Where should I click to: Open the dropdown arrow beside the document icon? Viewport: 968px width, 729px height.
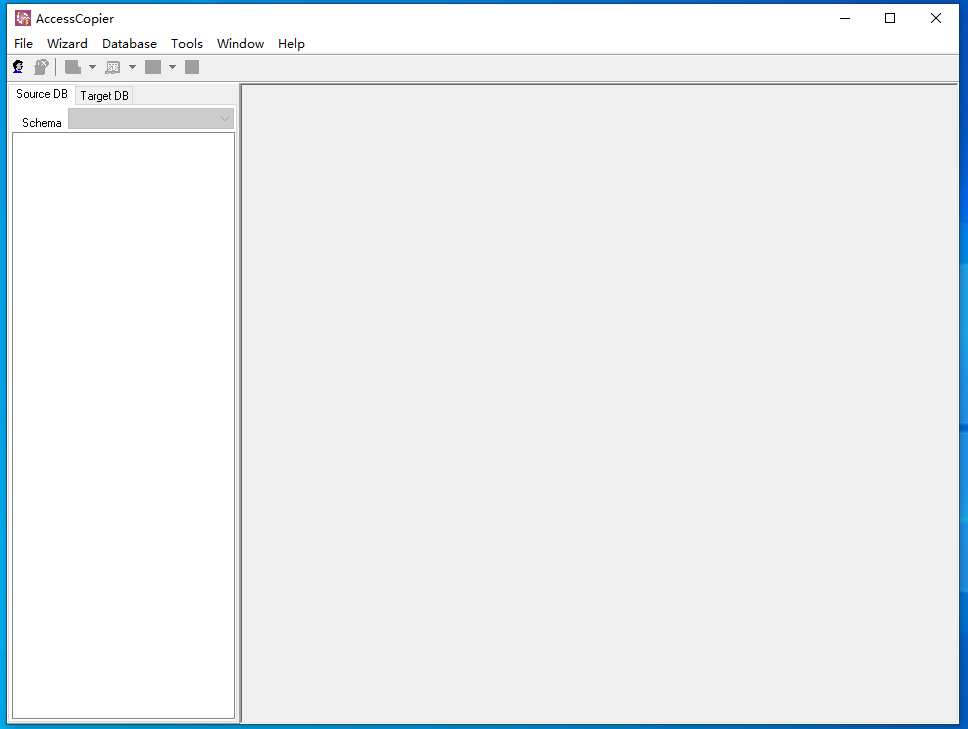(x=93, y=67)
